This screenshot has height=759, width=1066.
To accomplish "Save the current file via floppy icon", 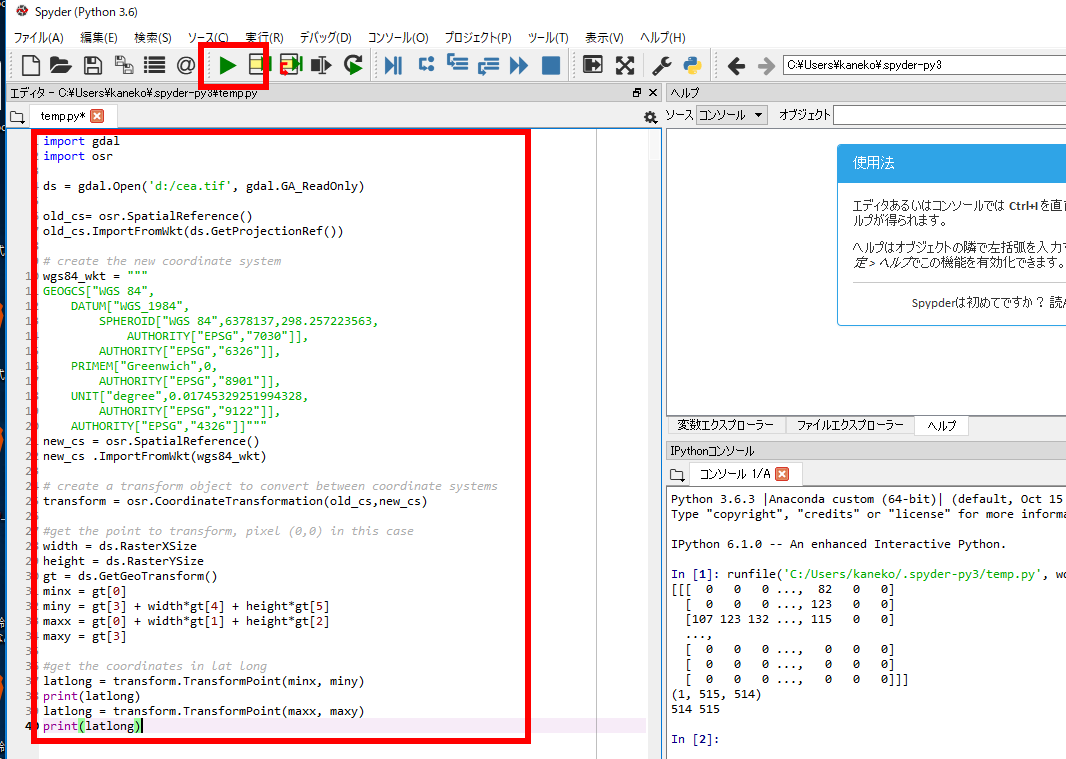I will (92, 66).
